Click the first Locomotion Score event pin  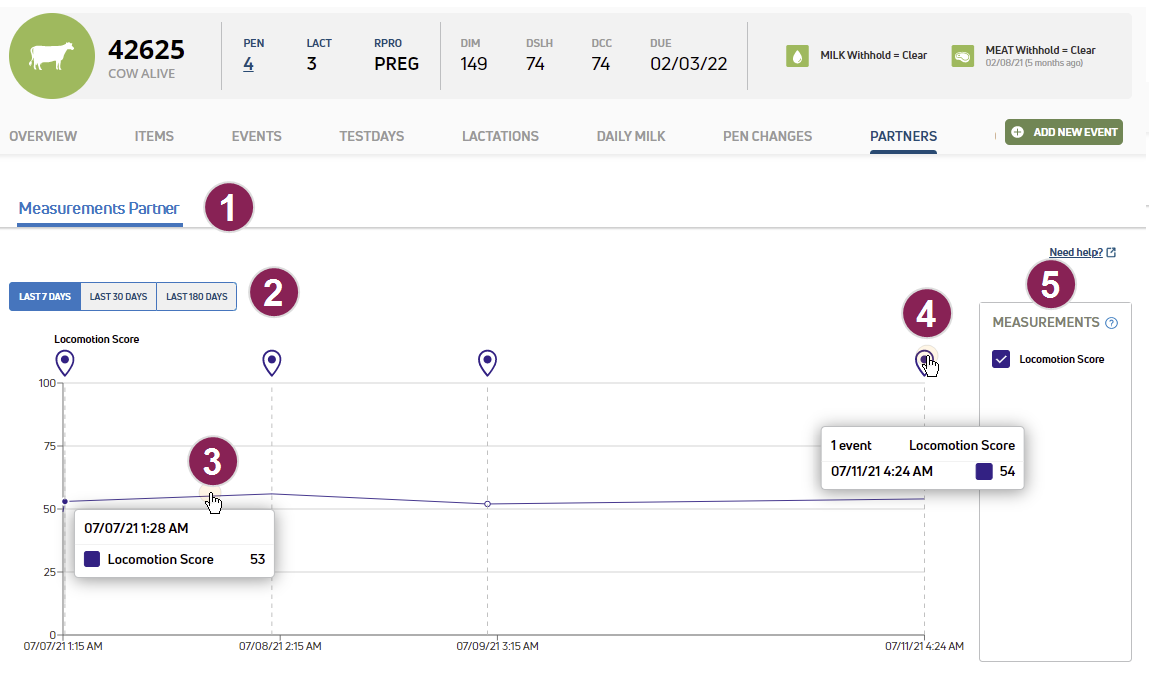tap(65, 361)
